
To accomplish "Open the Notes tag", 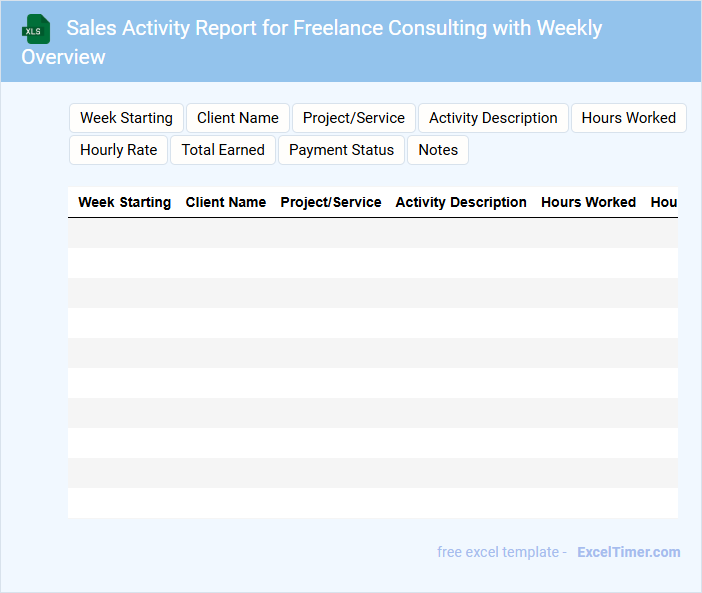I will click(x=438, y=150).
